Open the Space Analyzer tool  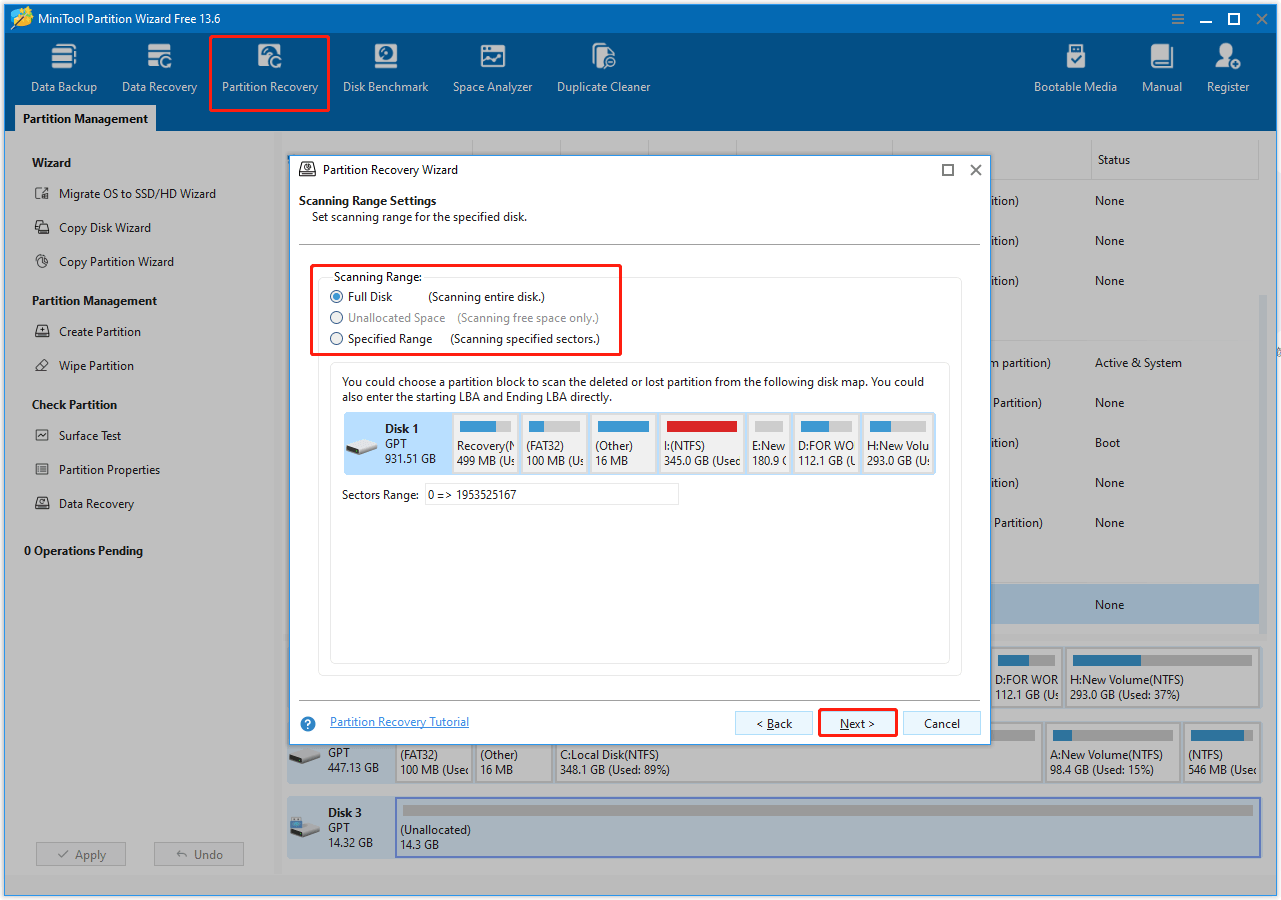point(492,69)
